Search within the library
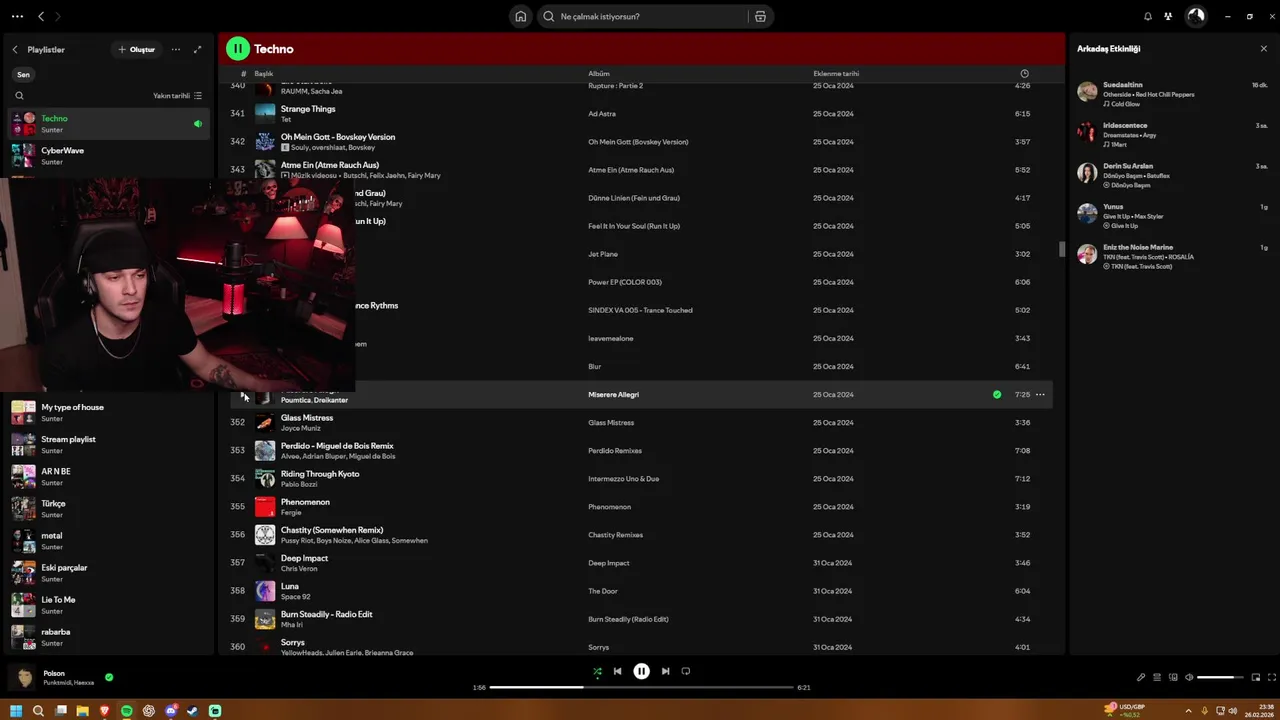The image size is (1280, 720). [x=19, y=96]
